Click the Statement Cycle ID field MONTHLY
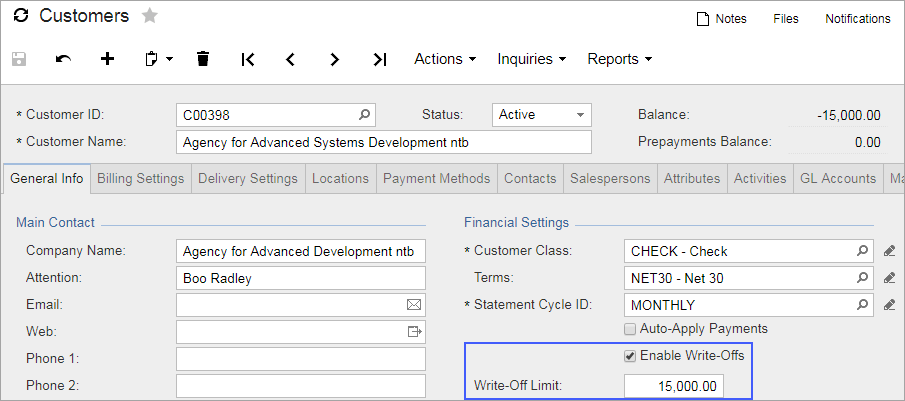 pyautogui.click(x=749, y=305)
